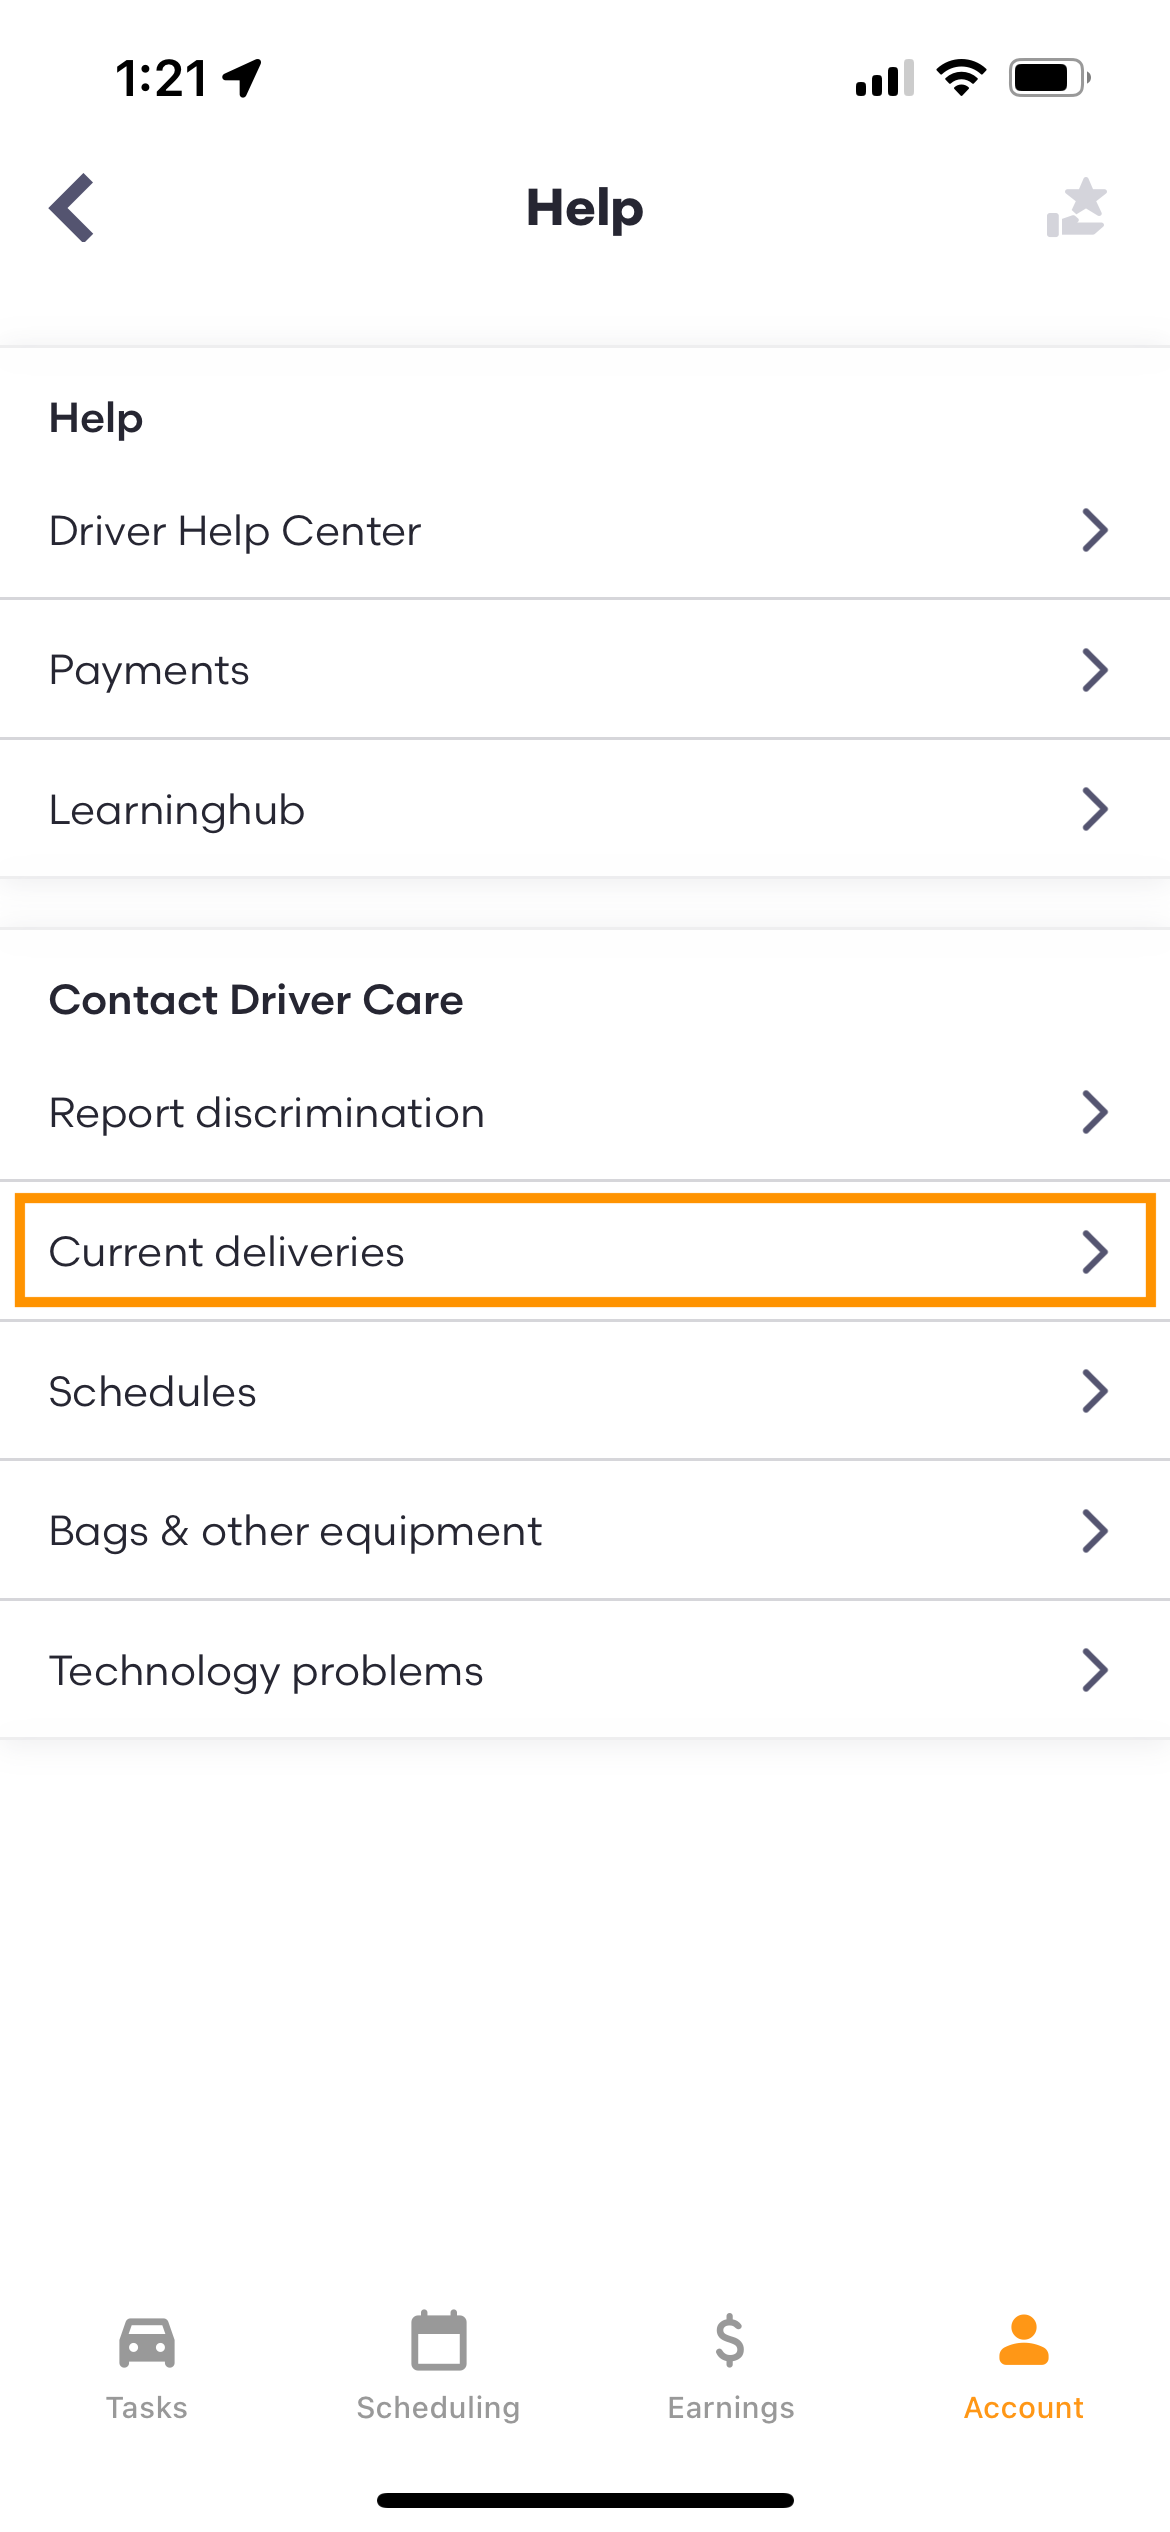Expand the Payments row chevron
Viewport: 1170px width, 2532px height.
(x=1095, y=670)
